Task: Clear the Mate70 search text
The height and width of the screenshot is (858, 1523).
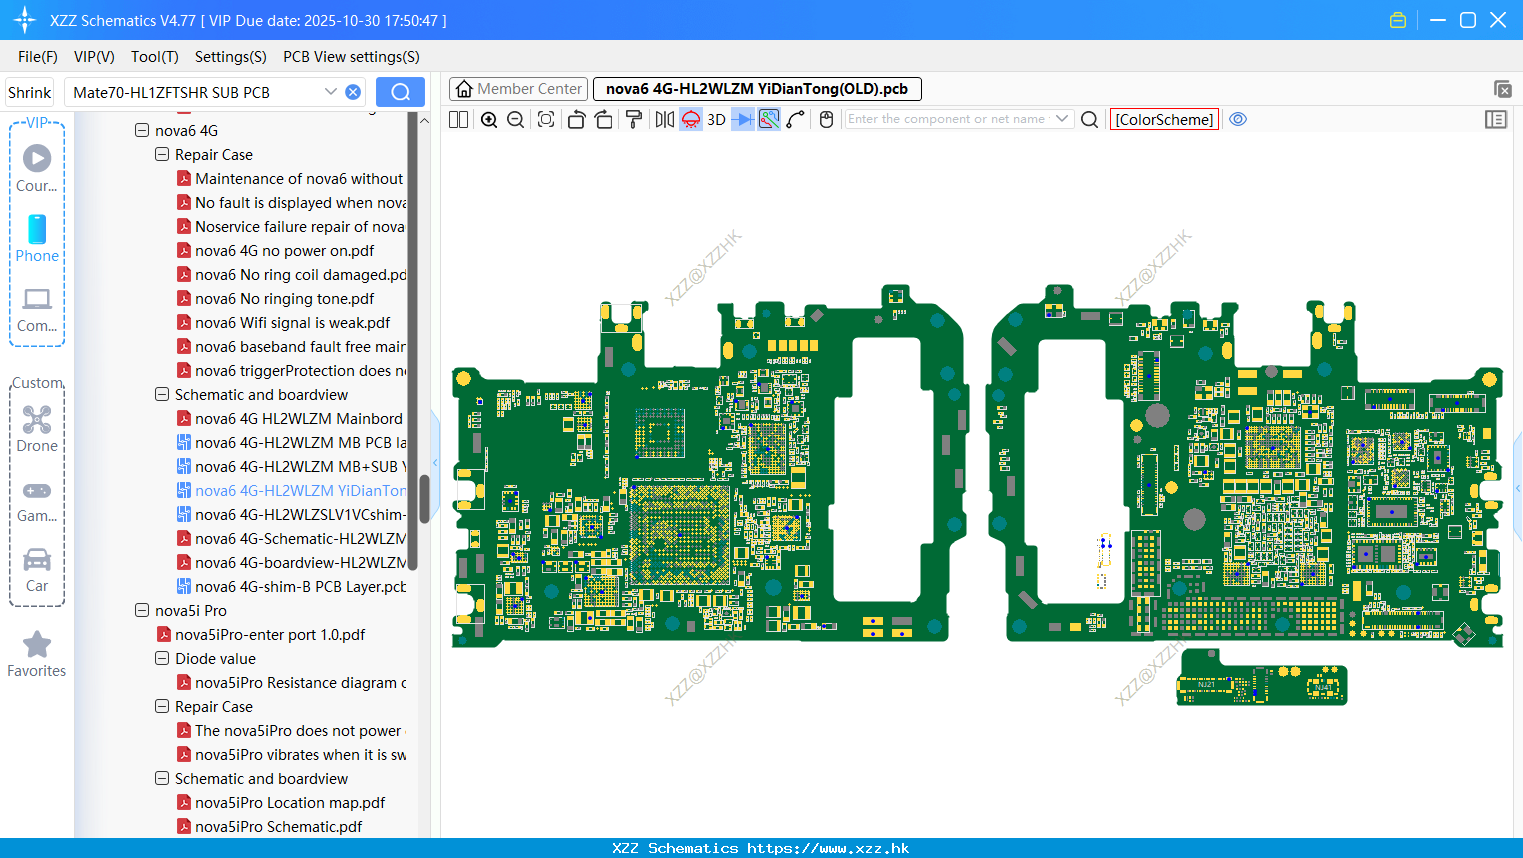Action: point(353,92)
